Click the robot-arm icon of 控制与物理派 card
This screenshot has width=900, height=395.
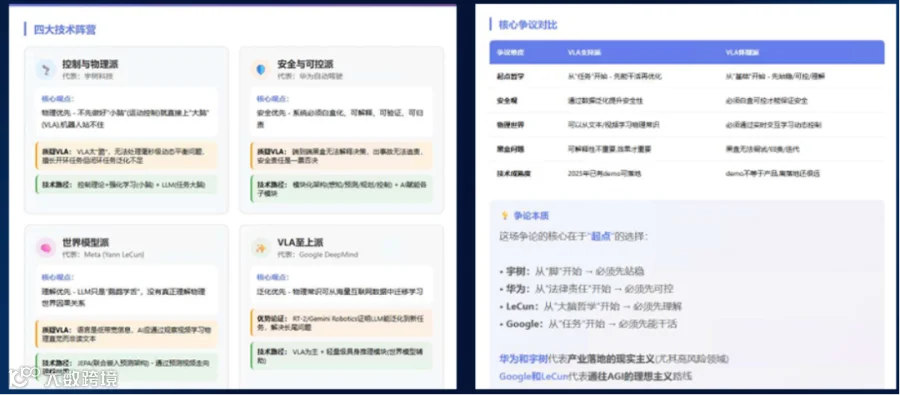(x=45, y=69)
